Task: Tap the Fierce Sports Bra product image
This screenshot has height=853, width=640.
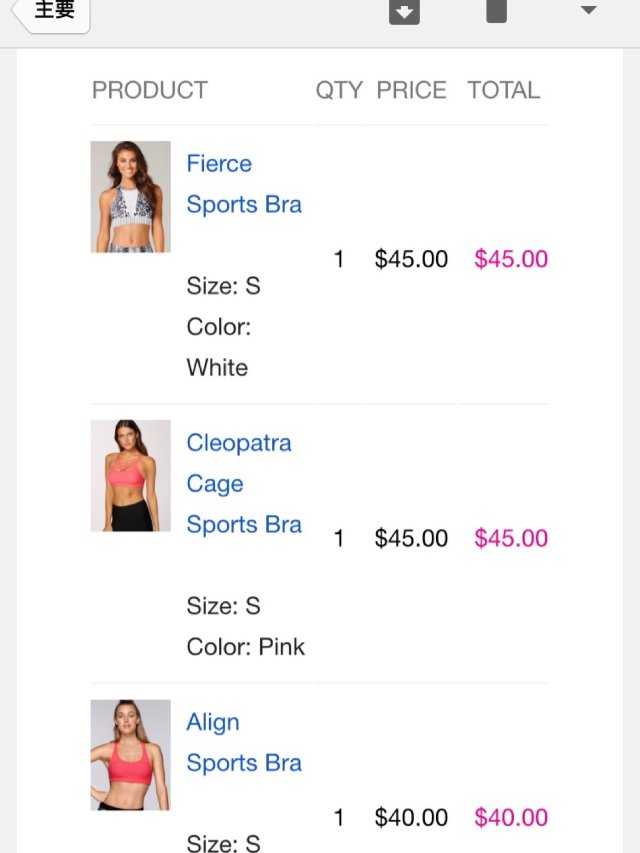Action: pos(130,196)
